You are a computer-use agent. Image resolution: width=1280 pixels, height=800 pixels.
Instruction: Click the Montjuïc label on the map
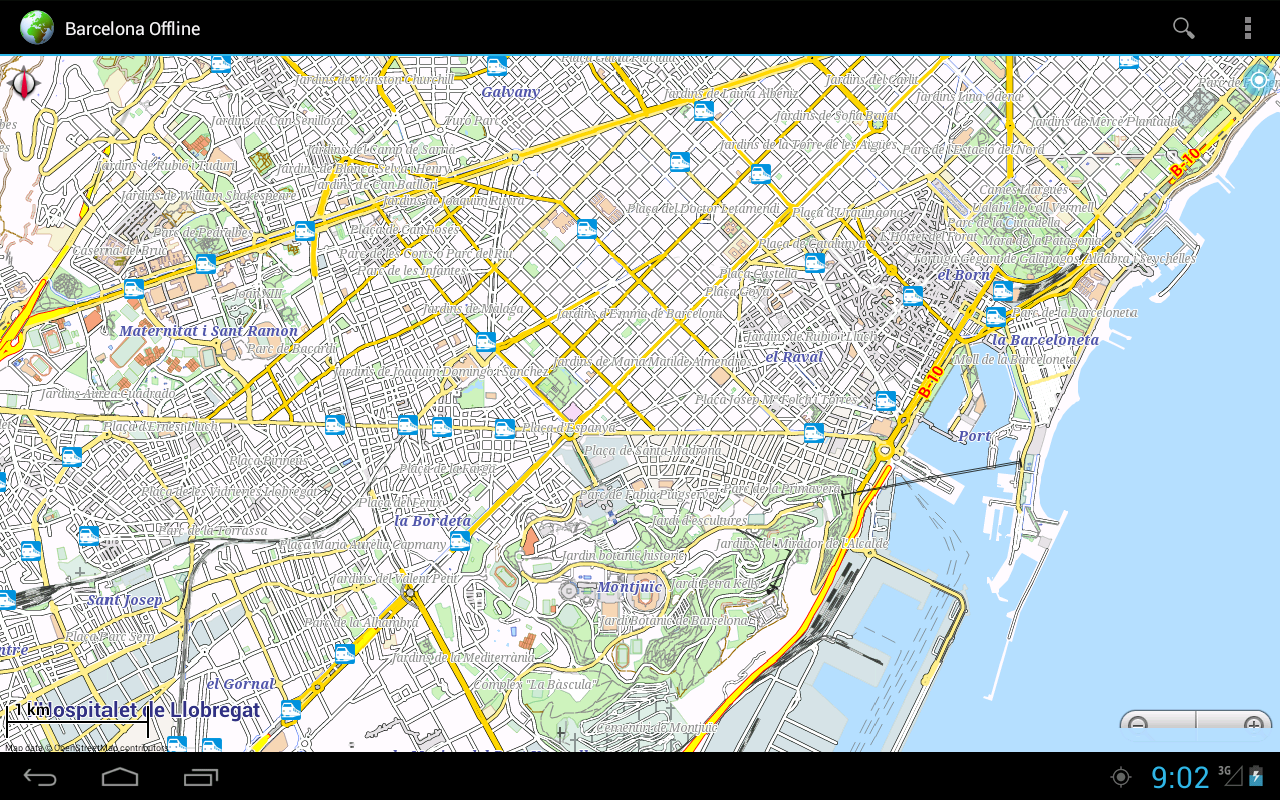(x=629, y=587)
